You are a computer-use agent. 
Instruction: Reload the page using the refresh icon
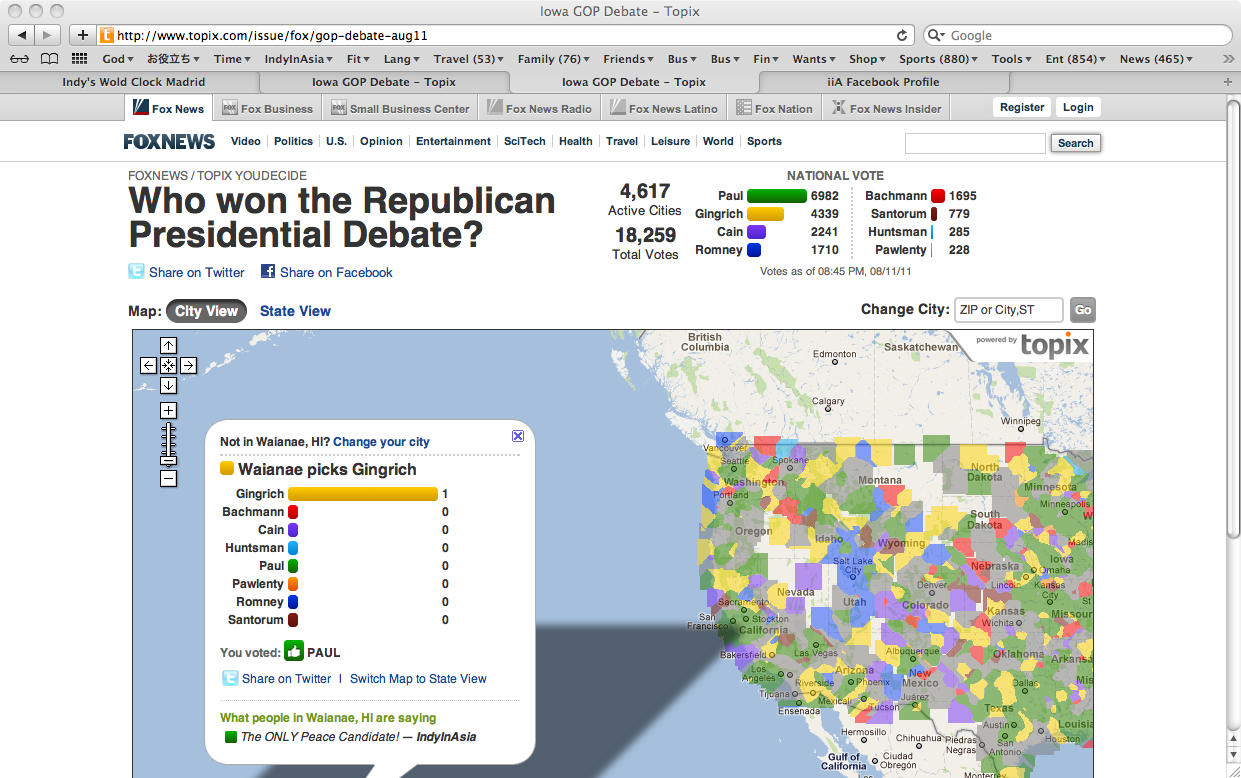902,35
